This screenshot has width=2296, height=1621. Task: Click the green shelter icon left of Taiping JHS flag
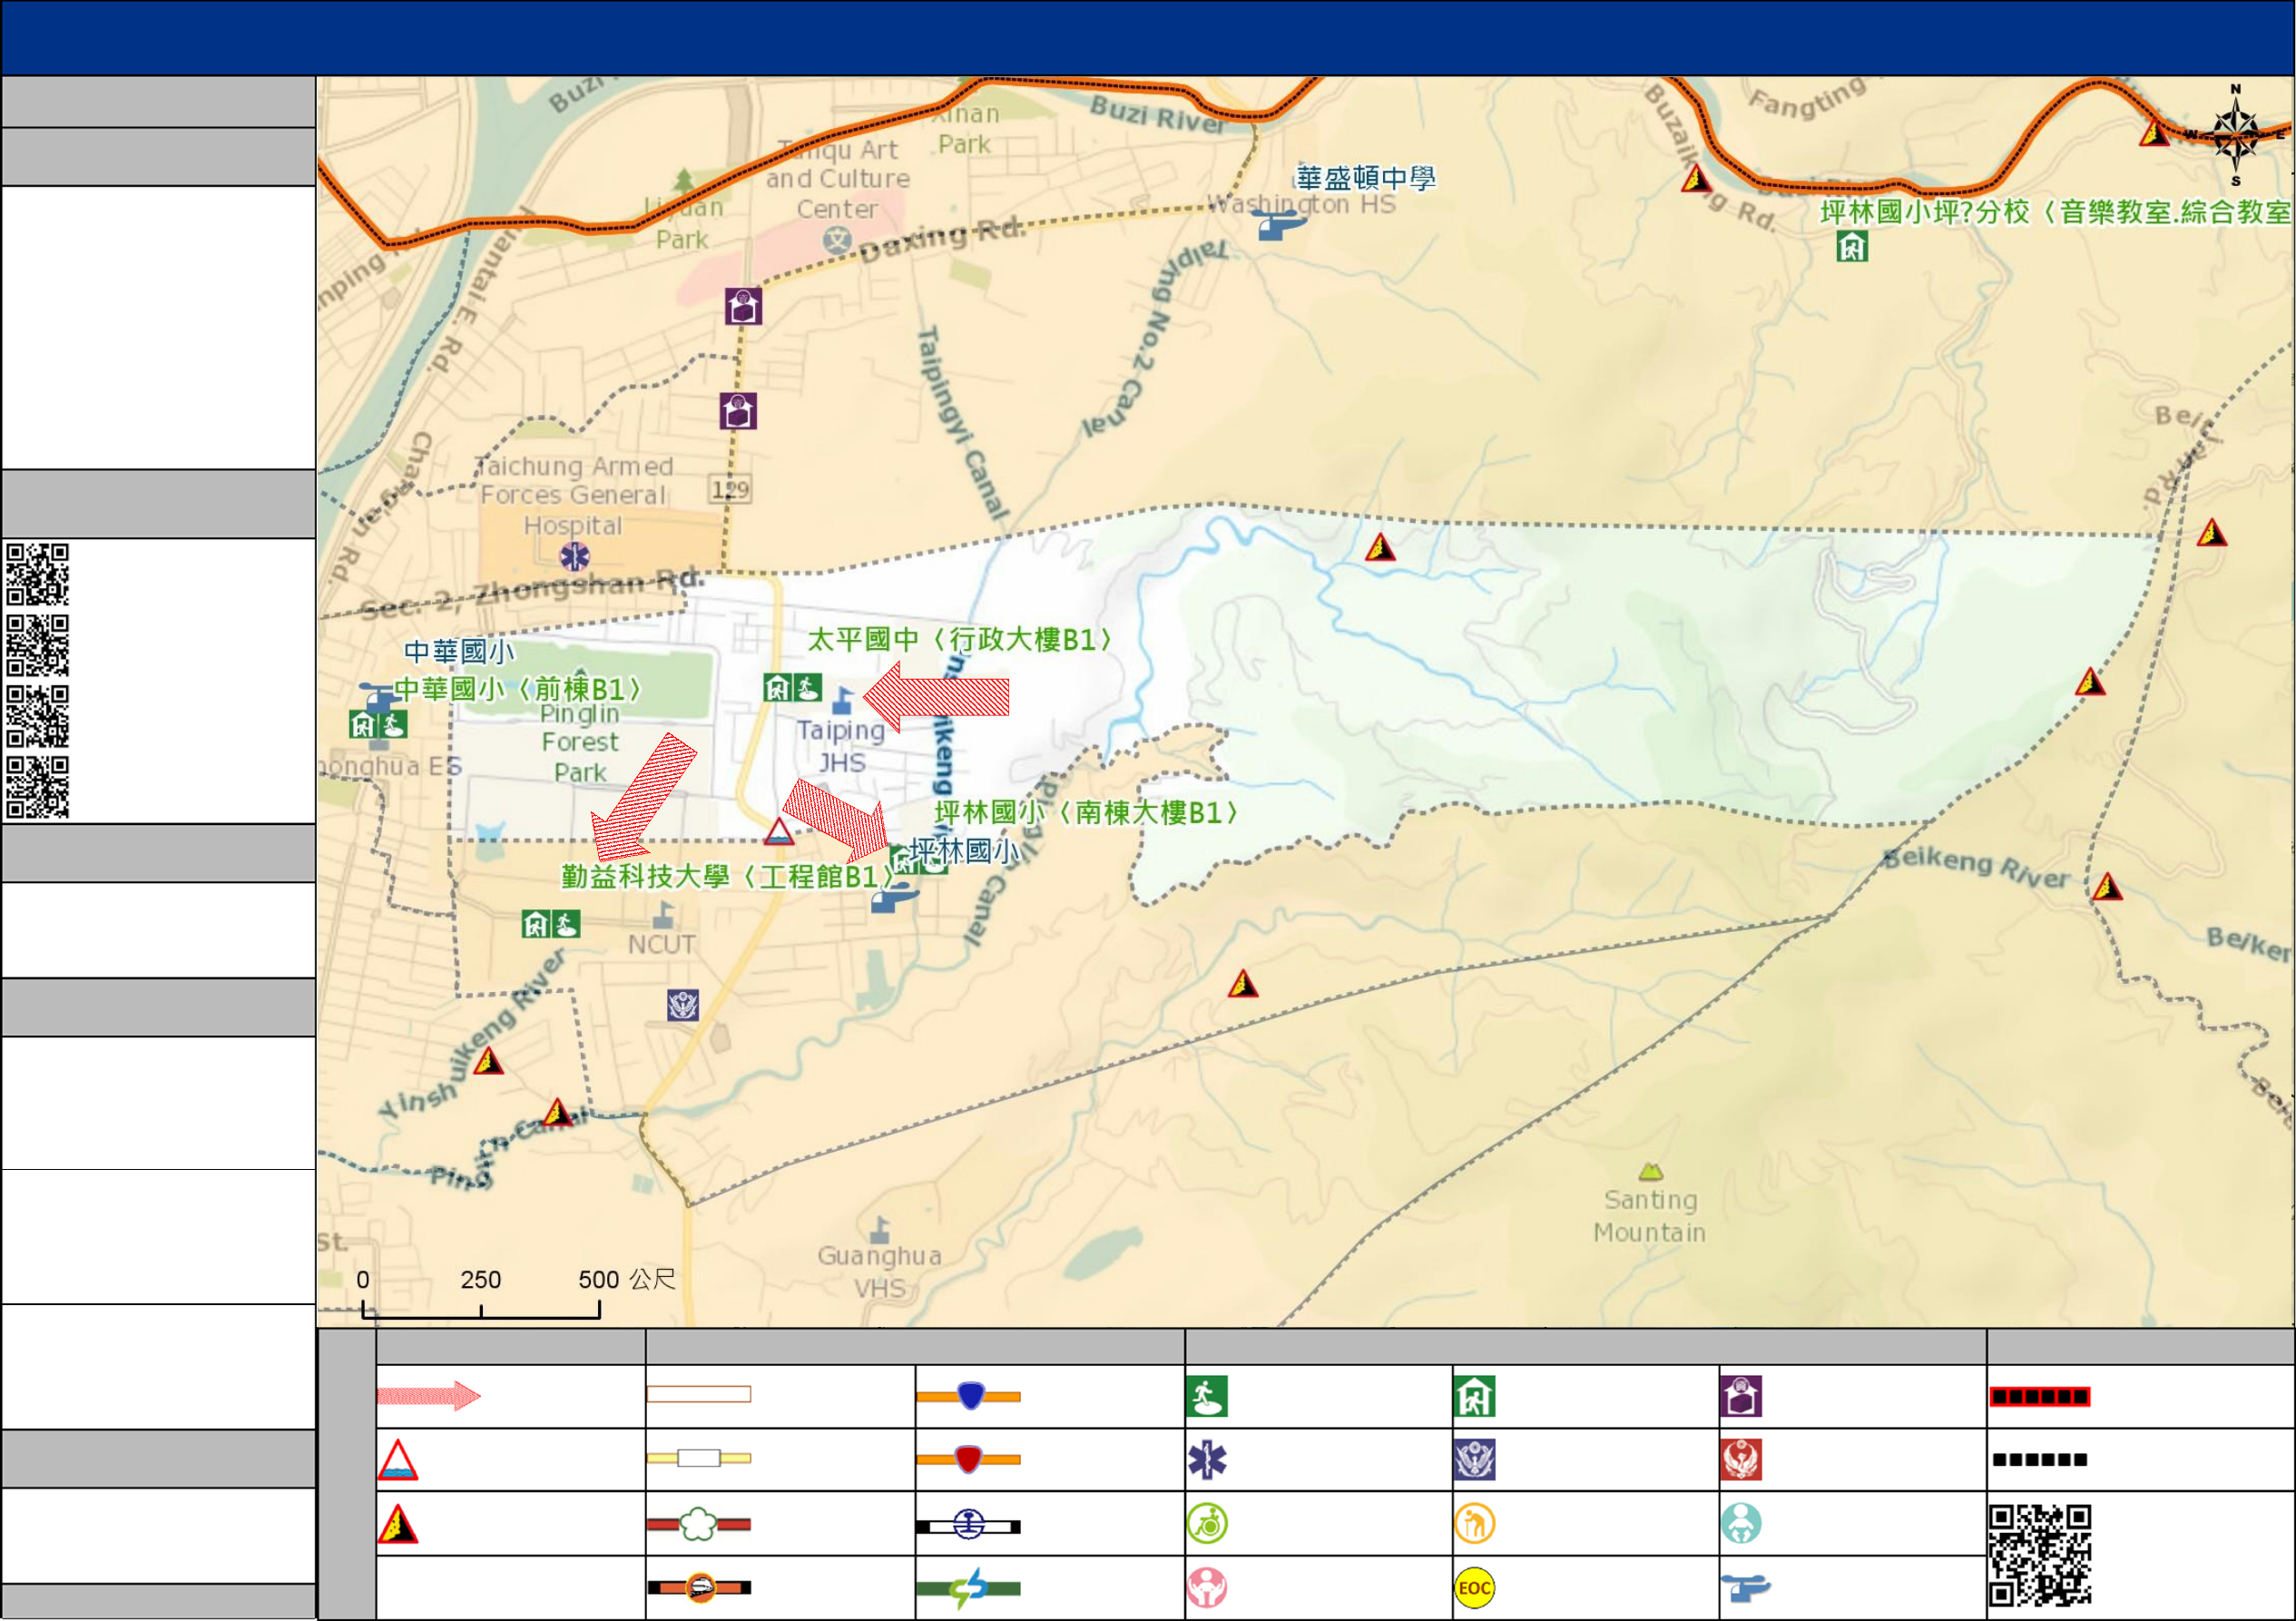777,688
